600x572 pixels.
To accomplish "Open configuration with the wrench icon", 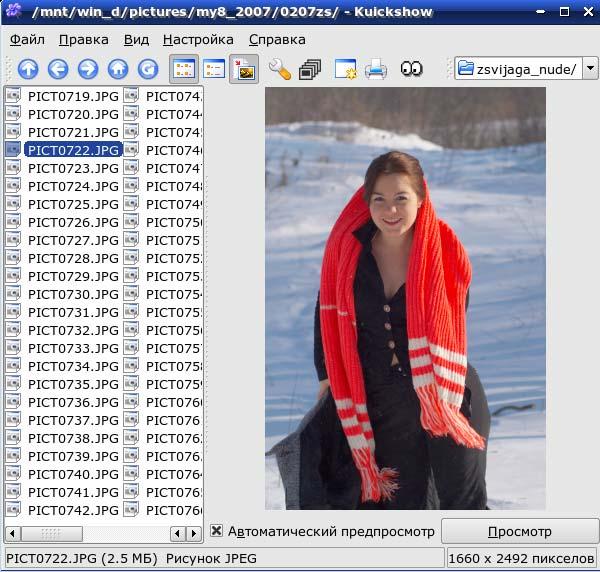I will [280, 69].
